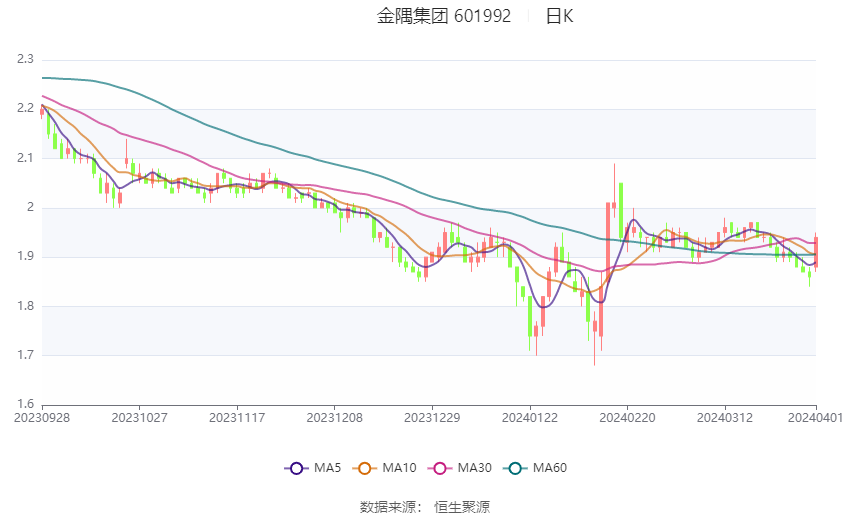Image resolution: width=850 pixels, height=517 pixels.
Task: Click the orange MA10 legend circle marker
Action: (365, 467)
